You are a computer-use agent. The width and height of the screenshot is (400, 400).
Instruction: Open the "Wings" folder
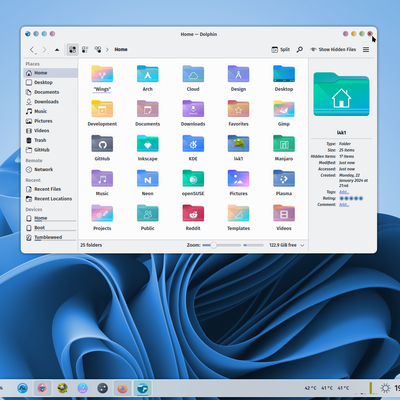[x=102, y=74]
